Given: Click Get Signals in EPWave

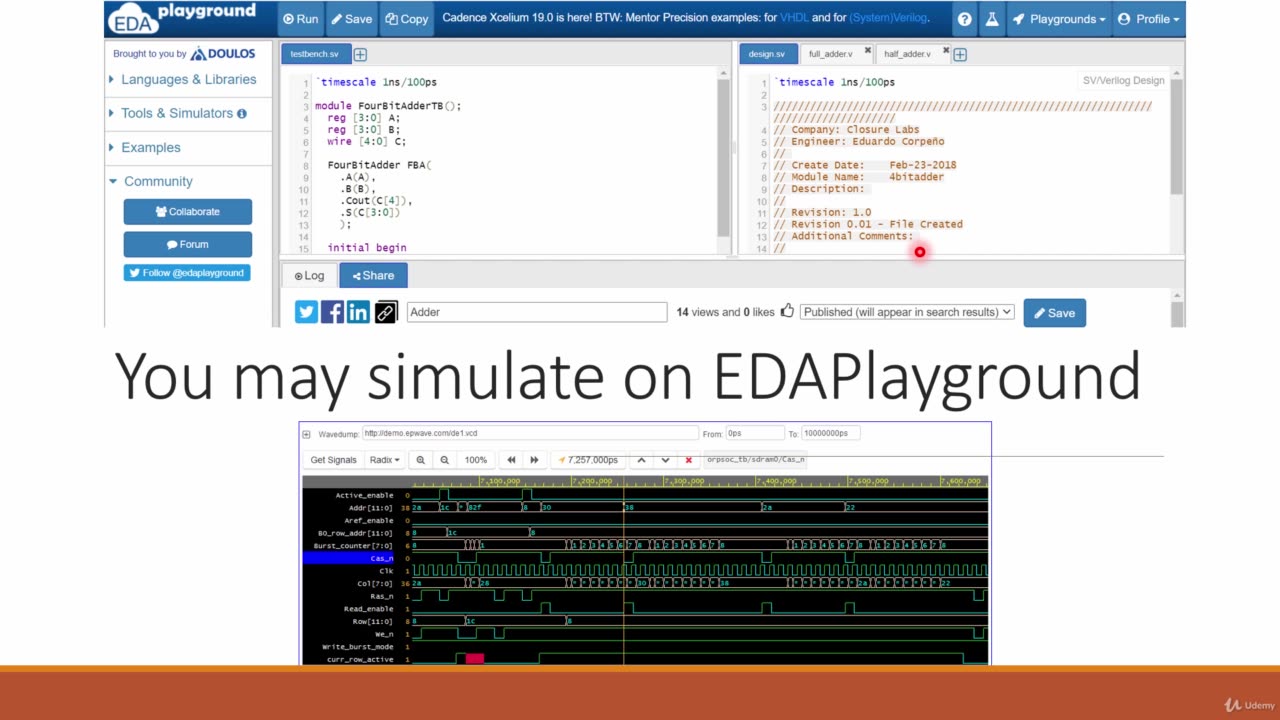Looking at the screenshot, I should coord(333,460).
